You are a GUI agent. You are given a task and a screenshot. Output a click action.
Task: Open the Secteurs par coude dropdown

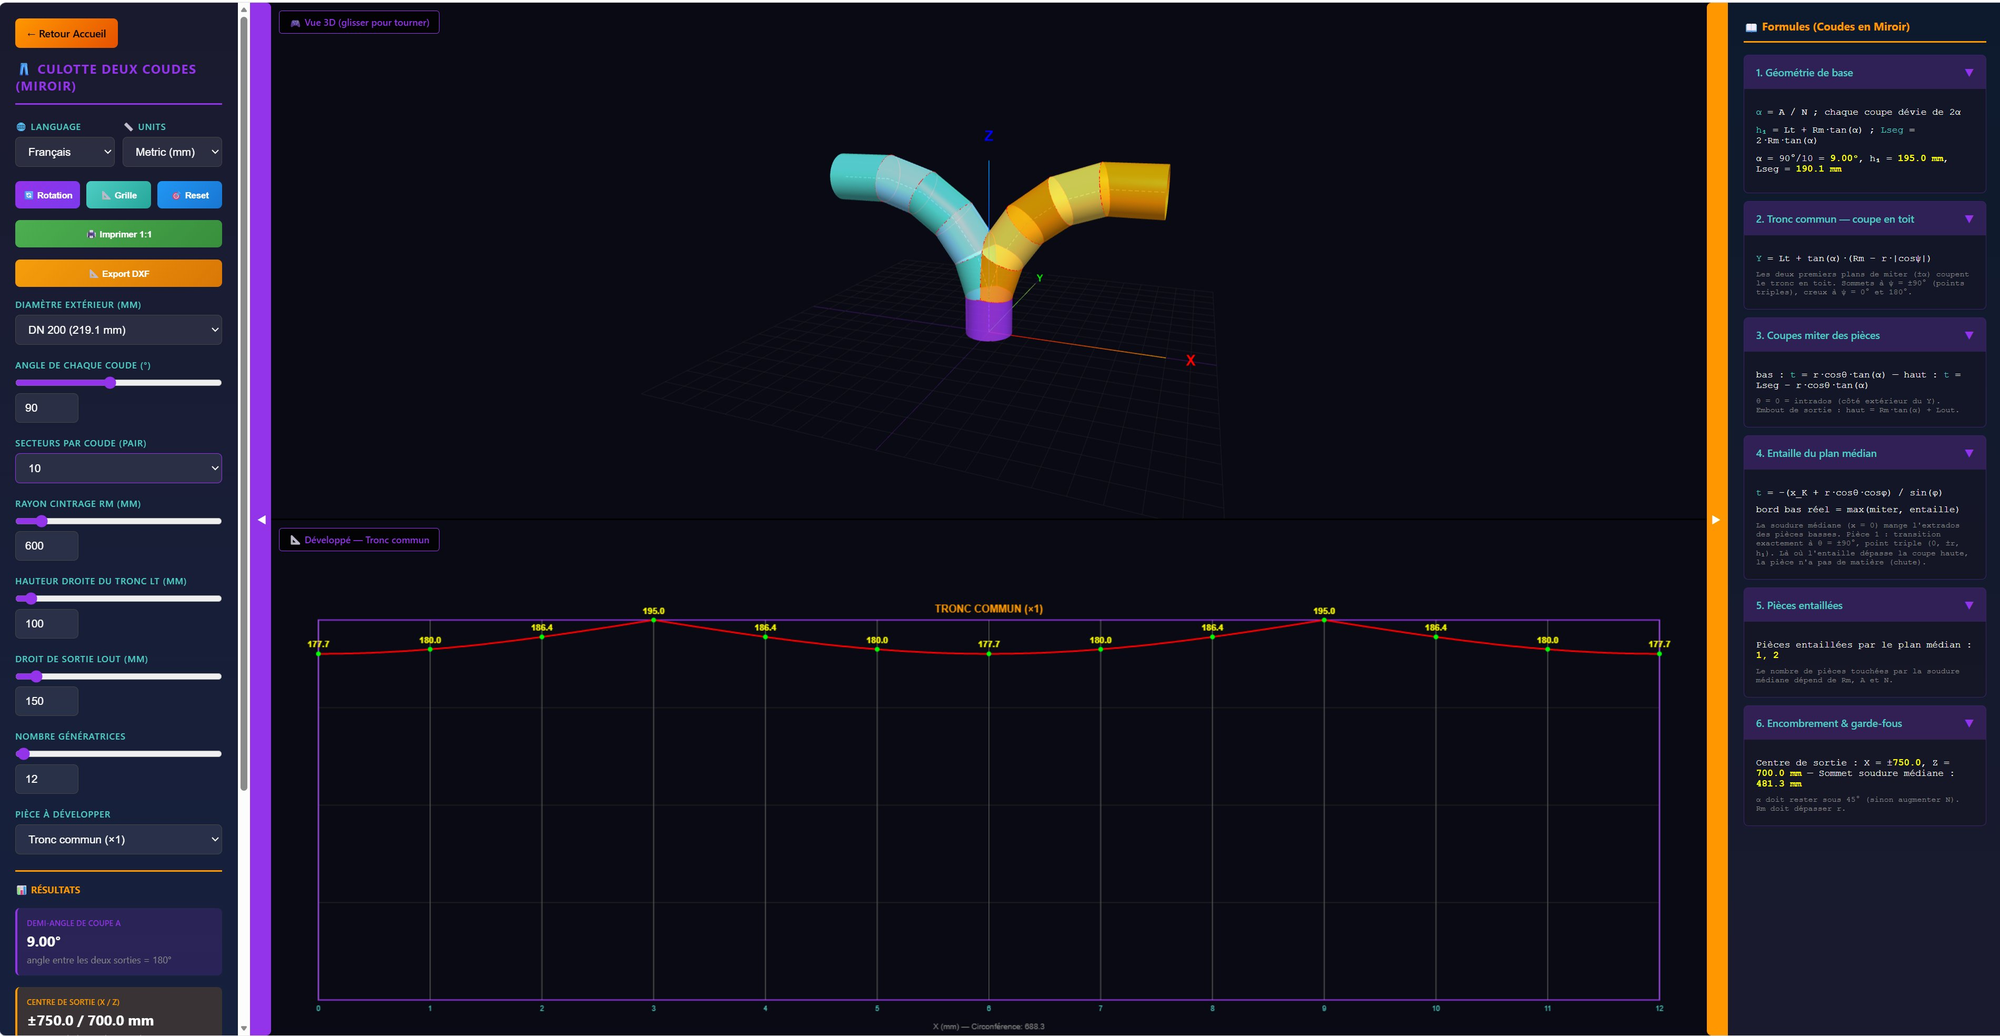point(118,468)
